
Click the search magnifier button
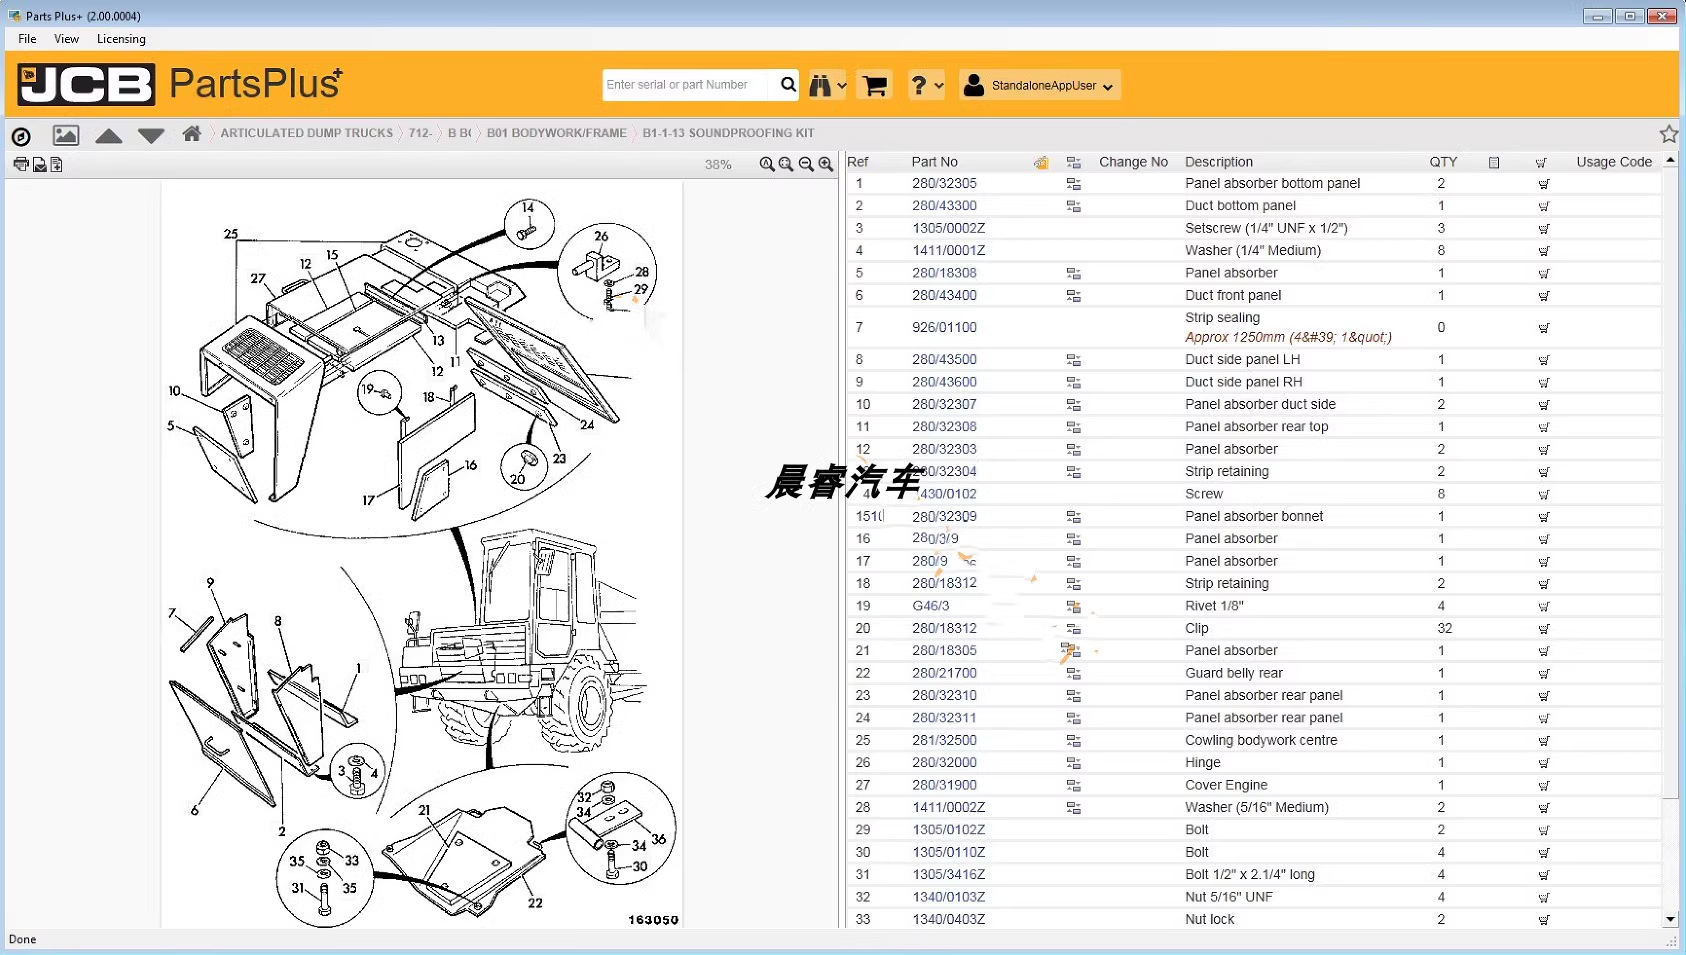(x=788, y=85)
